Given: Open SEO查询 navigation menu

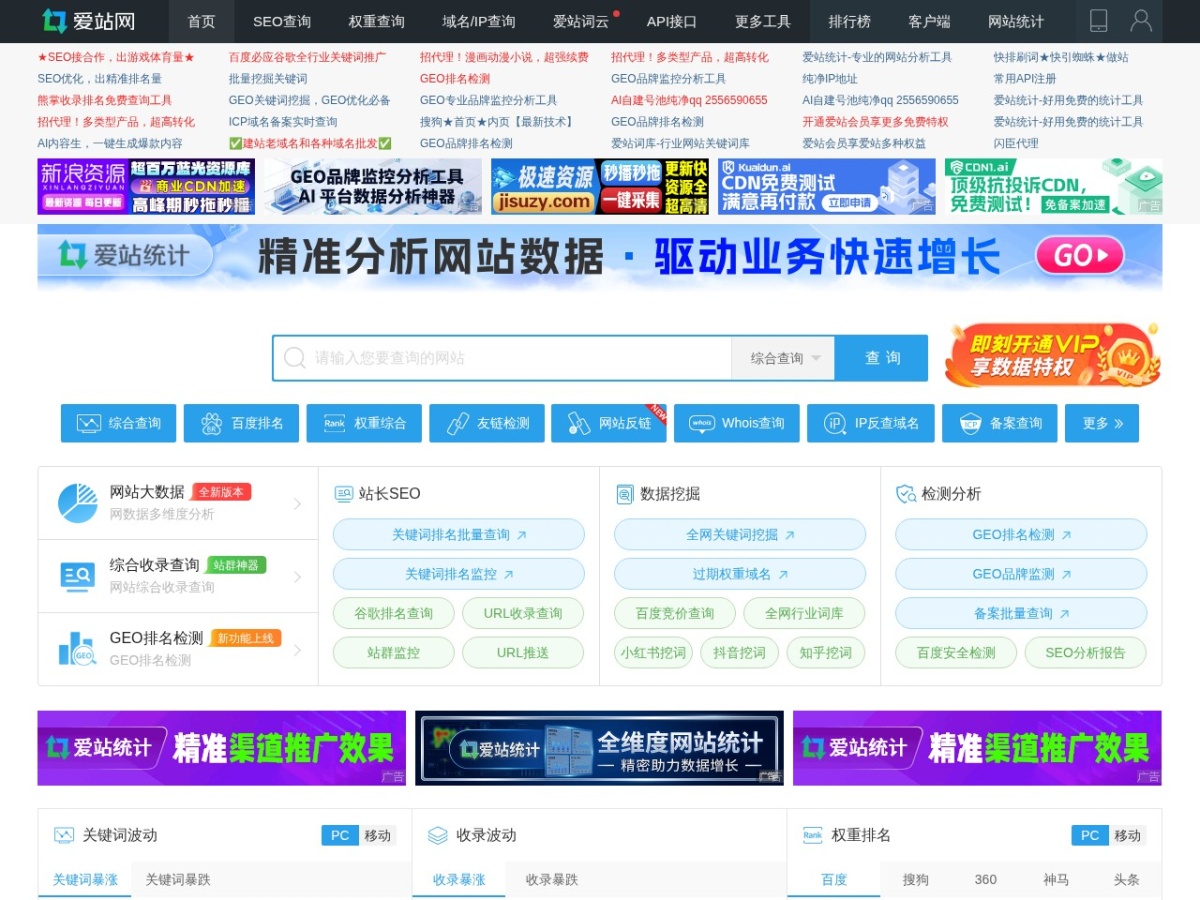Looking at the screenshot, I should click(282, 21).
